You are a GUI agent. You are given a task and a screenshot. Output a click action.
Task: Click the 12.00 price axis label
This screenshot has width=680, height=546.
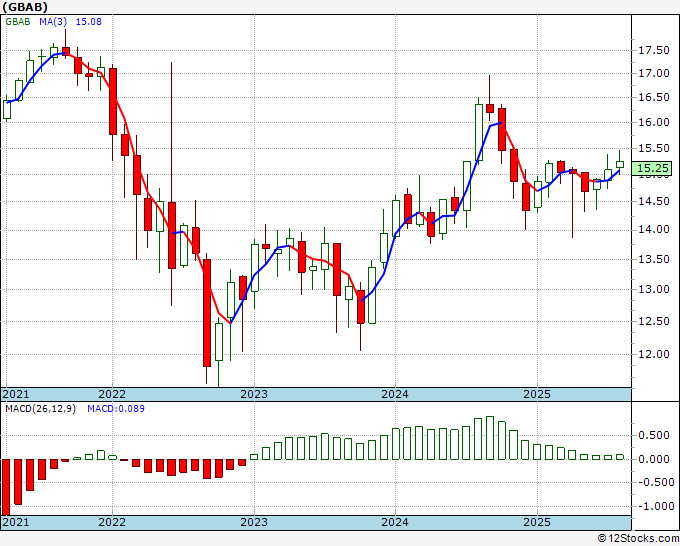tap(654, 354)
